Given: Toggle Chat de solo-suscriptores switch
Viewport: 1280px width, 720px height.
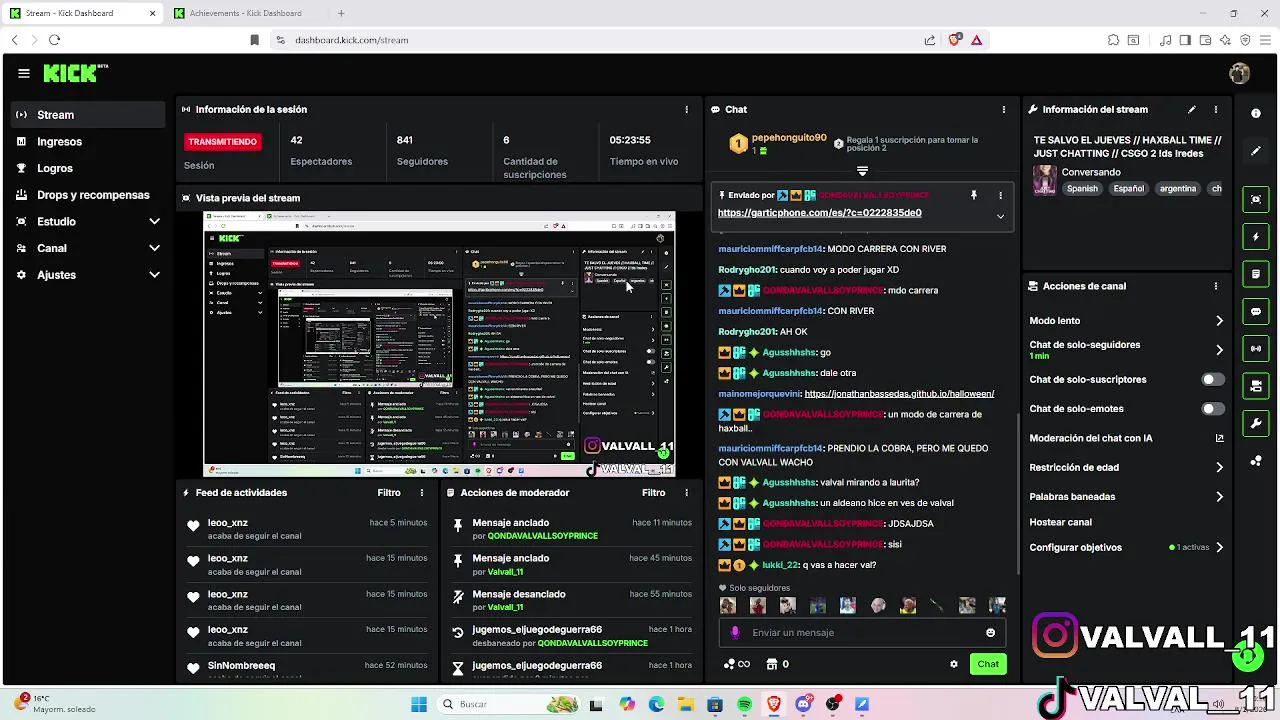Looking at the screenshot, I should tap(1213, 380).
